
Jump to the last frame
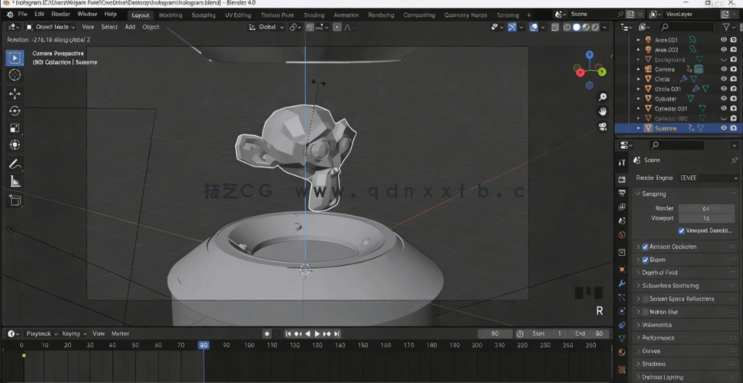tap(337, 334)
